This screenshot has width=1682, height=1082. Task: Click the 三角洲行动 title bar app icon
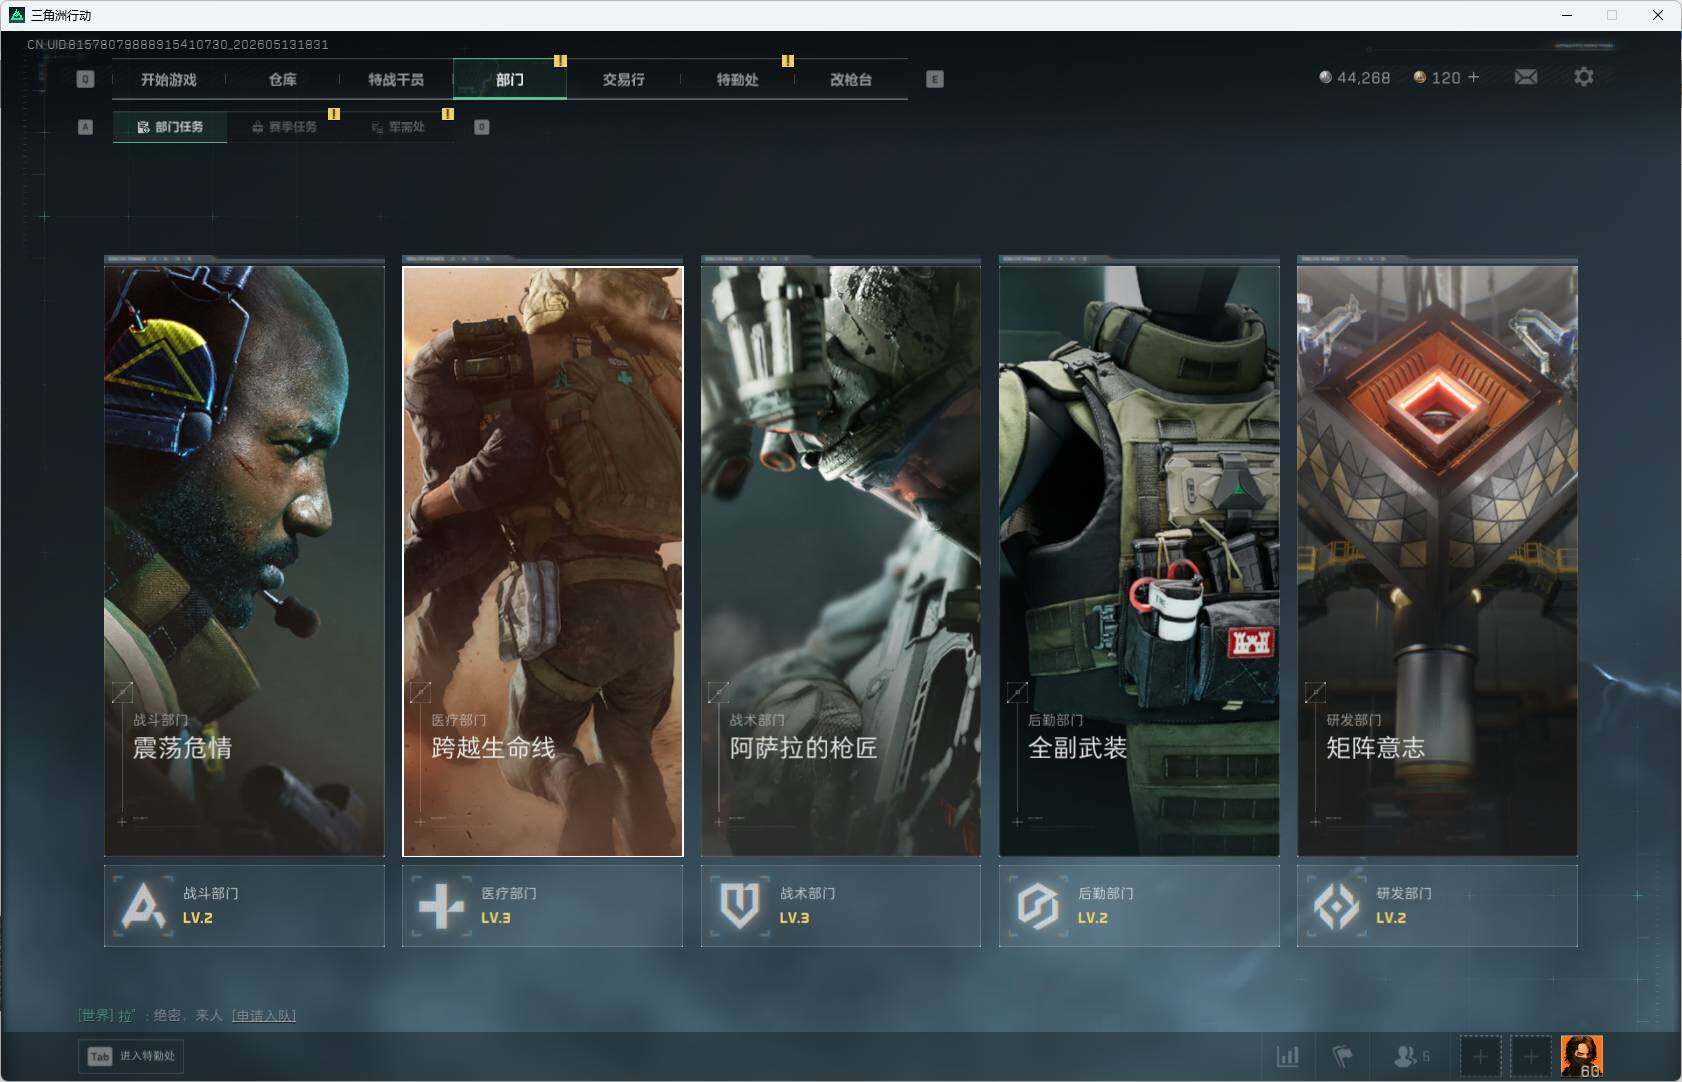pyautogui.click(x=16, y=15)
